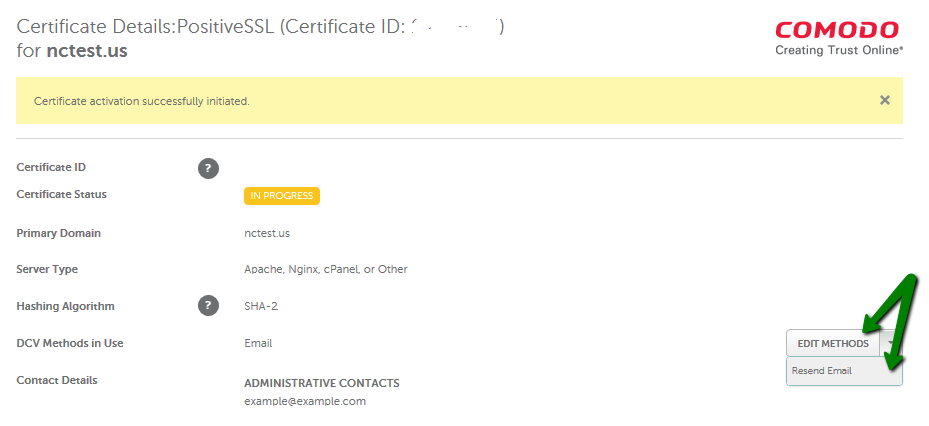This screenshot has width=929, height=426.
Task: Click the EDIT METHODS button
Action: pos(833,344)
